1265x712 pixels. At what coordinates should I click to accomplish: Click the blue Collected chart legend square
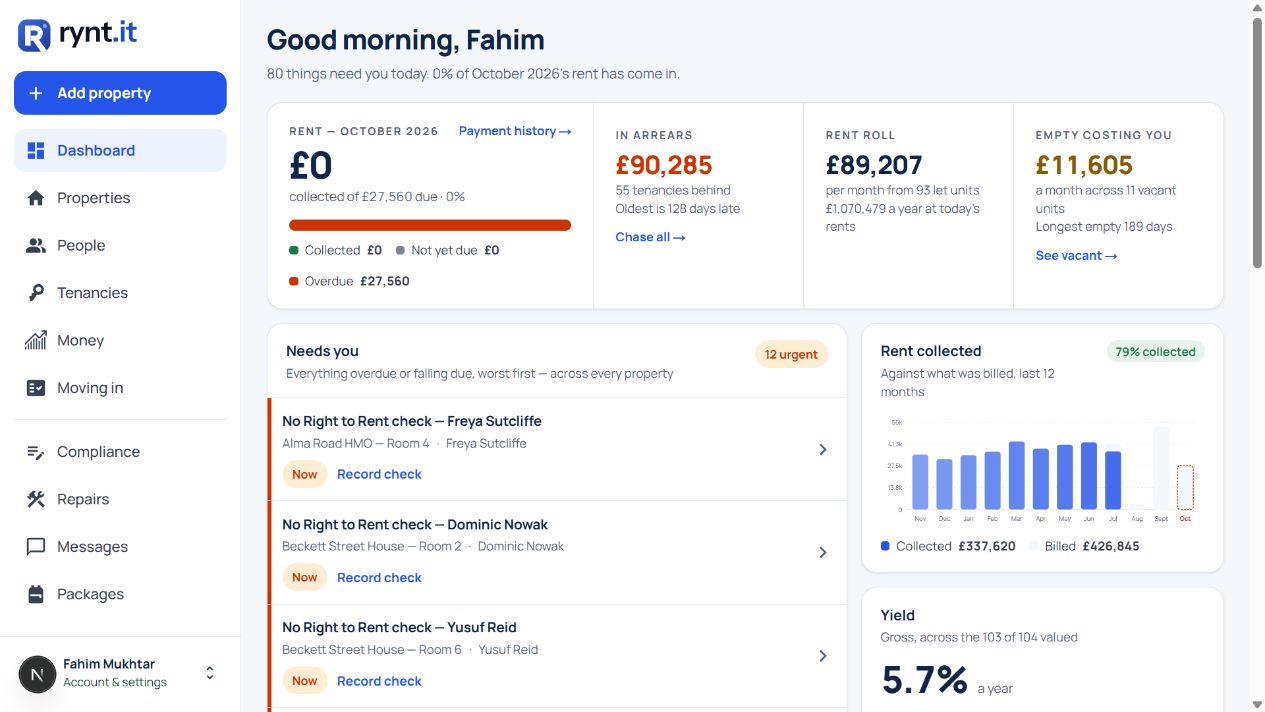[885, 546]
